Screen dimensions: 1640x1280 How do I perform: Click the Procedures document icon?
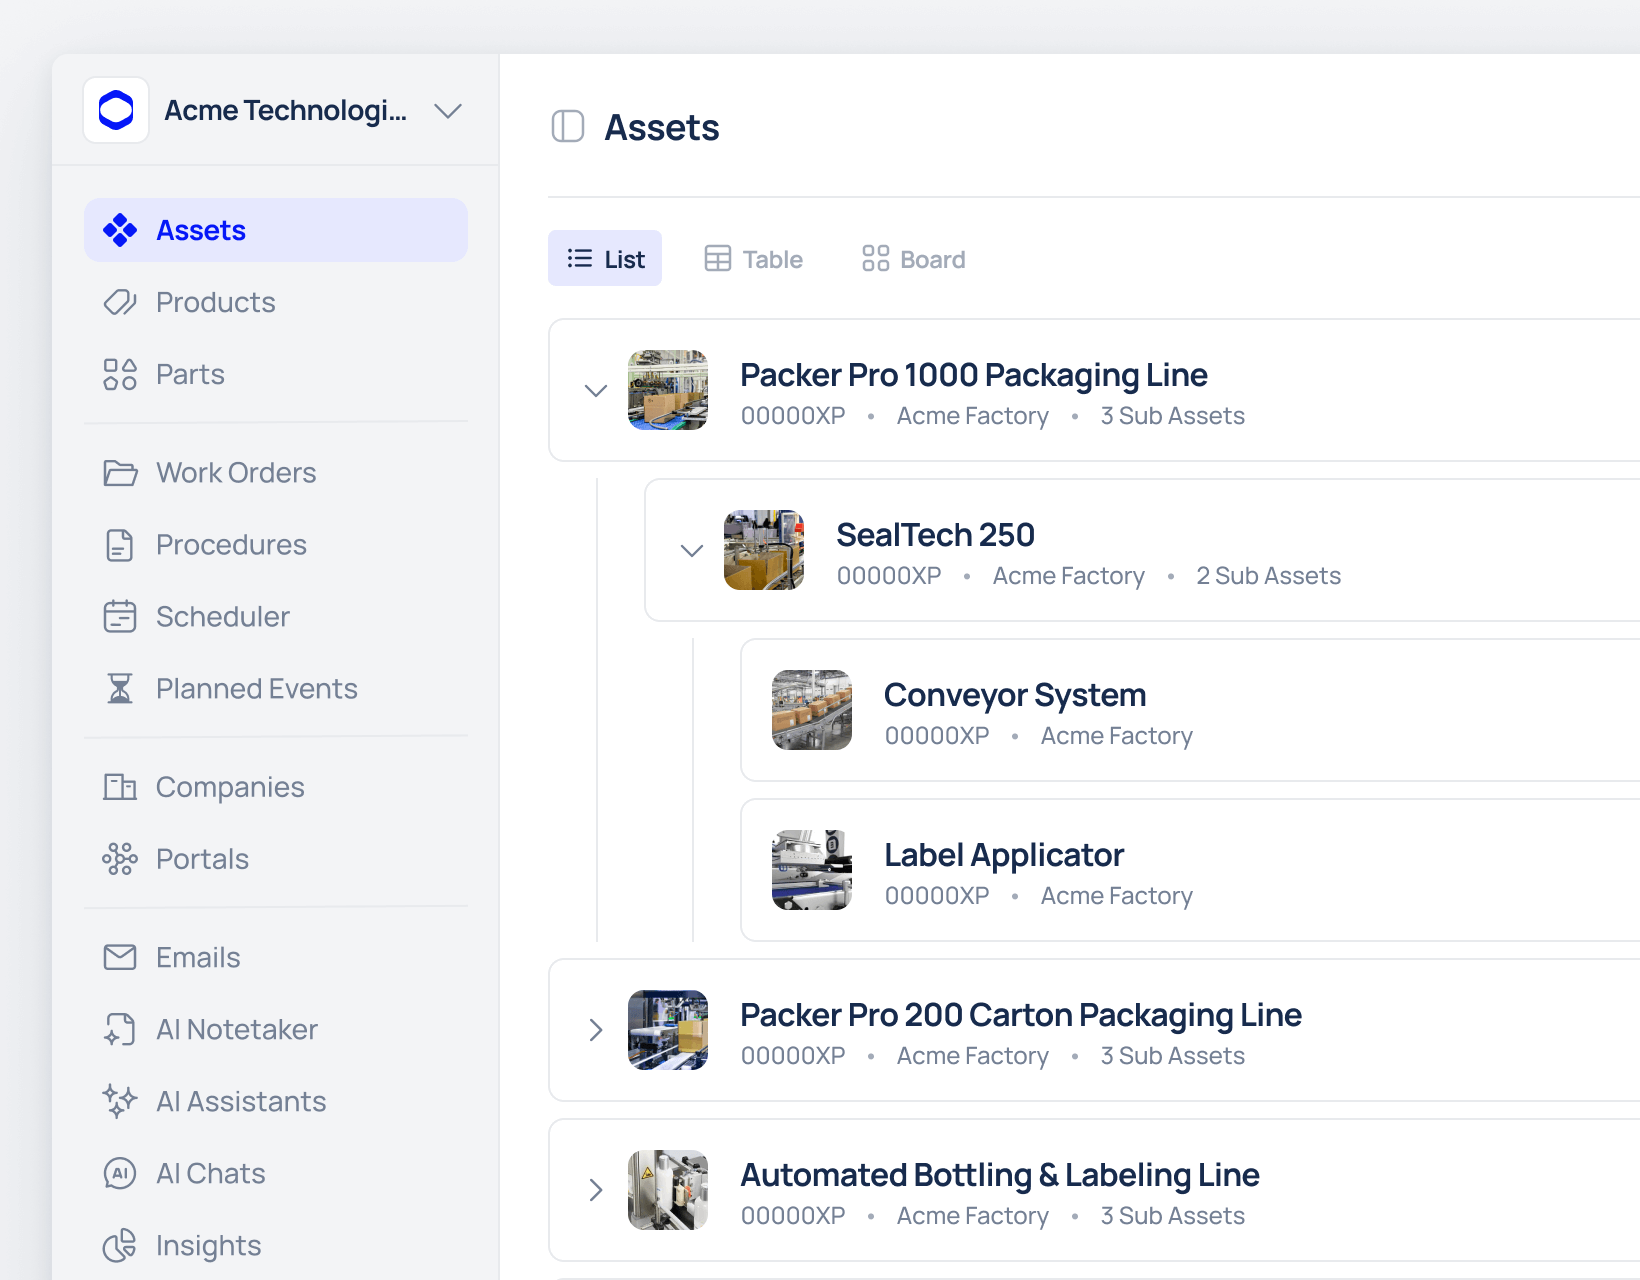pos(120,545)
